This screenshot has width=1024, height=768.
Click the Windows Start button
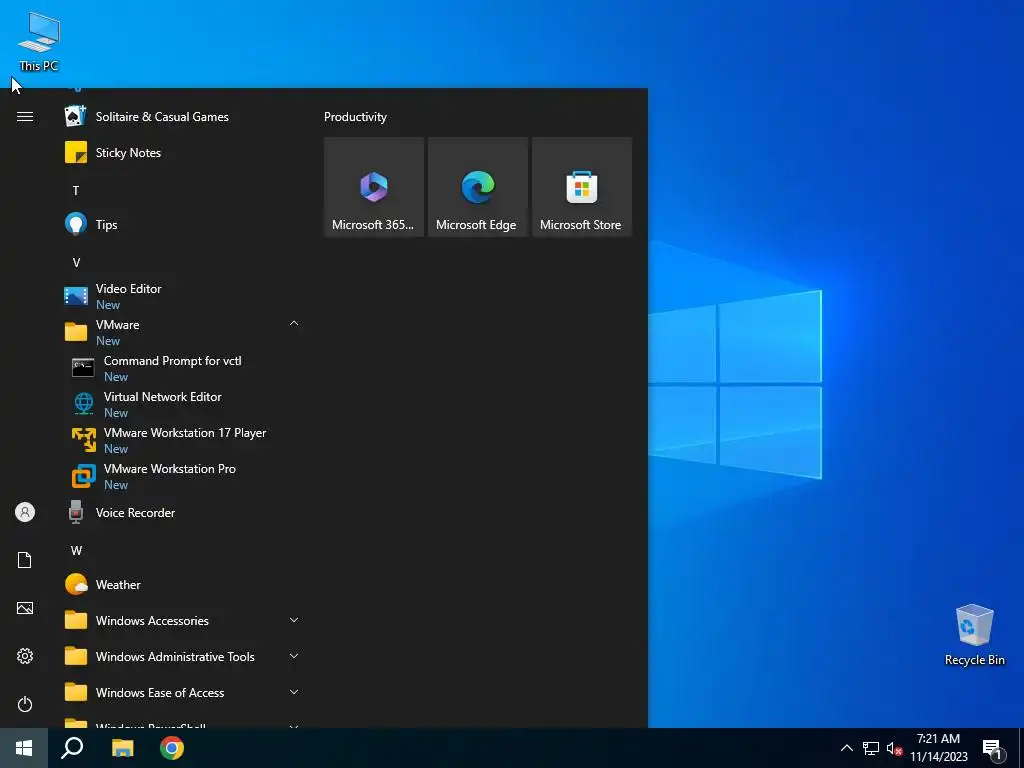pyautogui.click(x=24, y=748)
